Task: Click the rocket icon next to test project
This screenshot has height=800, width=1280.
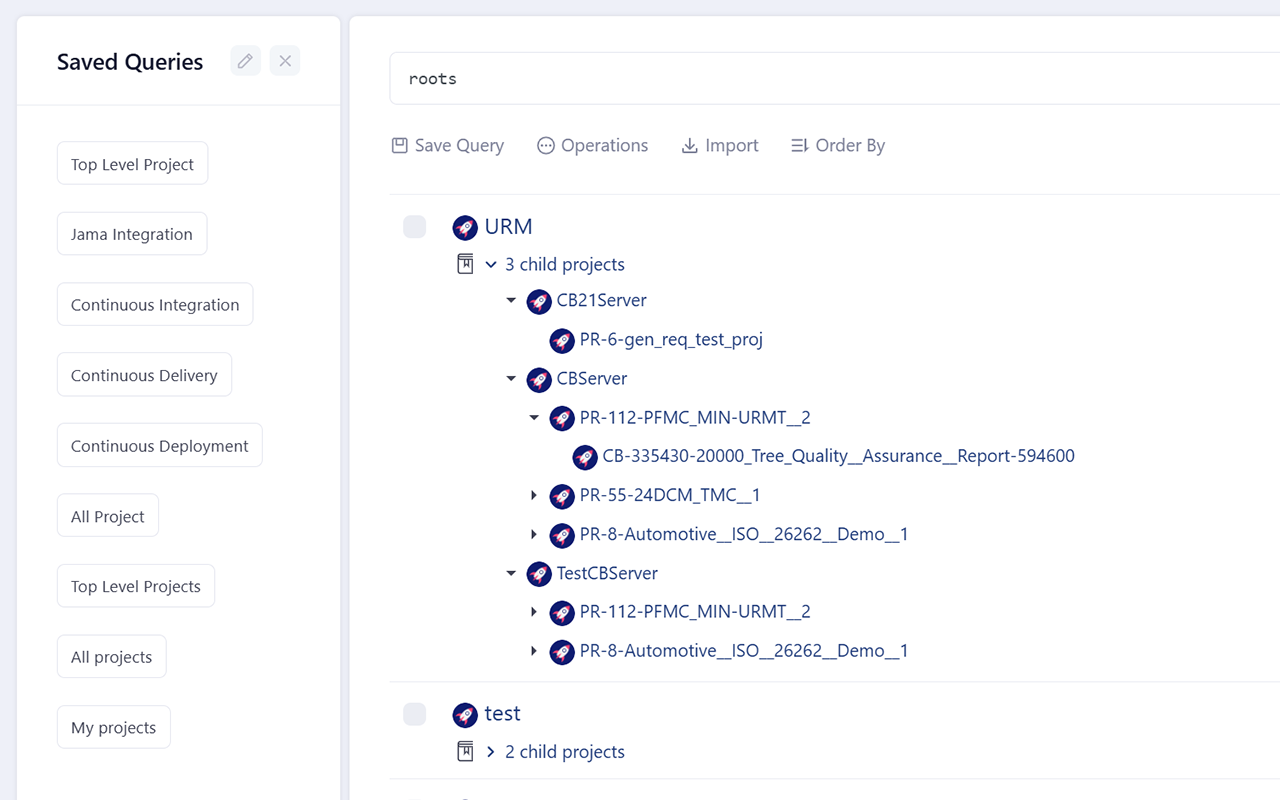Action: 465,714
